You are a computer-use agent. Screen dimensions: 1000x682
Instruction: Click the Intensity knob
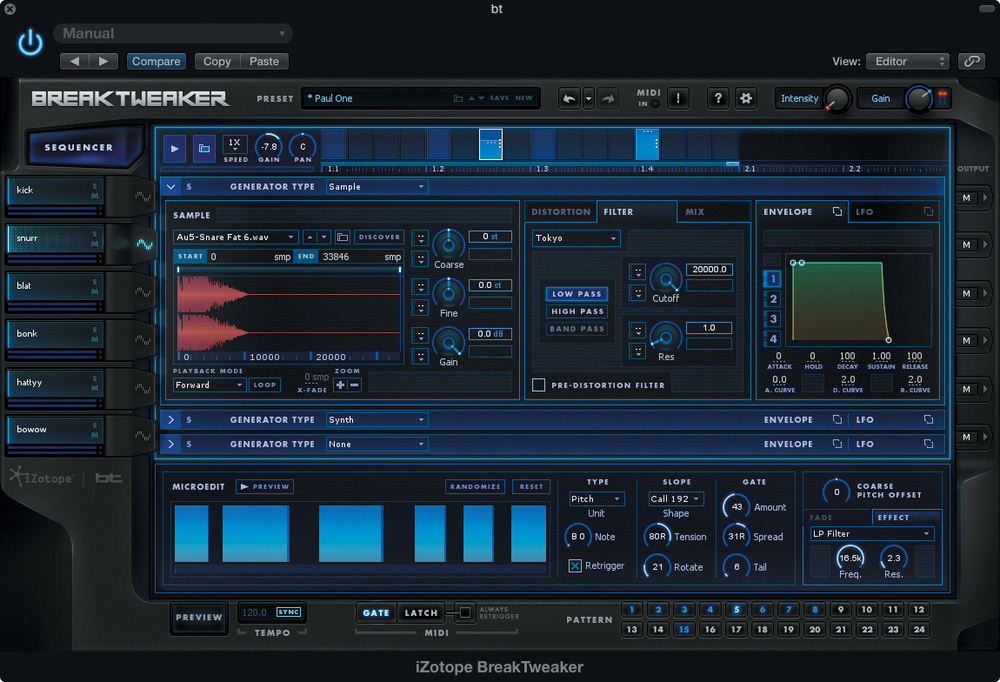point(837,99)
